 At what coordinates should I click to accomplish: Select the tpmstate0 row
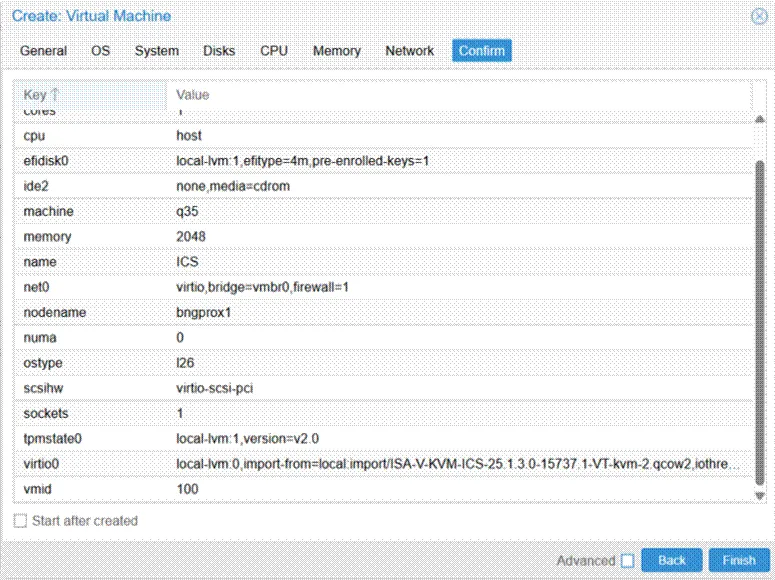click(x=383, y=439)
